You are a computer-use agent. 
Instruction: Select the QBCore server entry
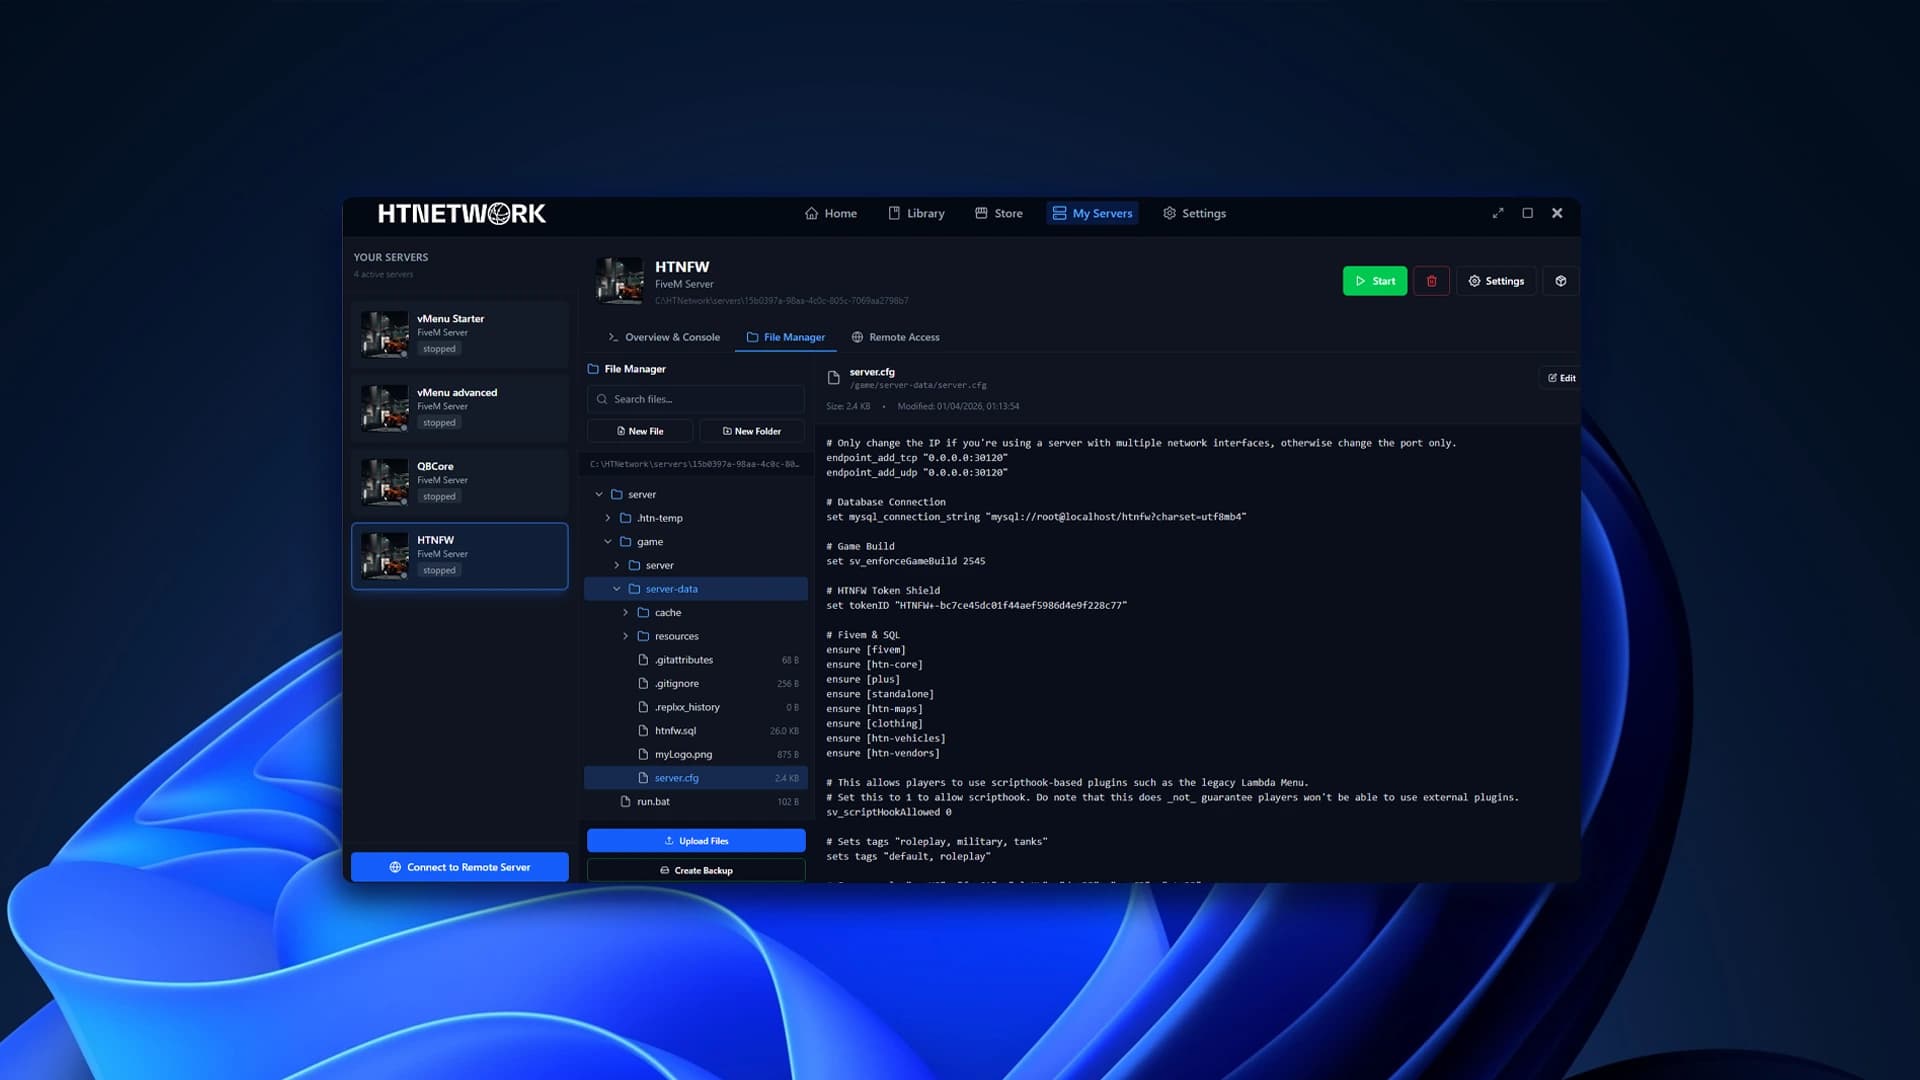tap(459, 481)
